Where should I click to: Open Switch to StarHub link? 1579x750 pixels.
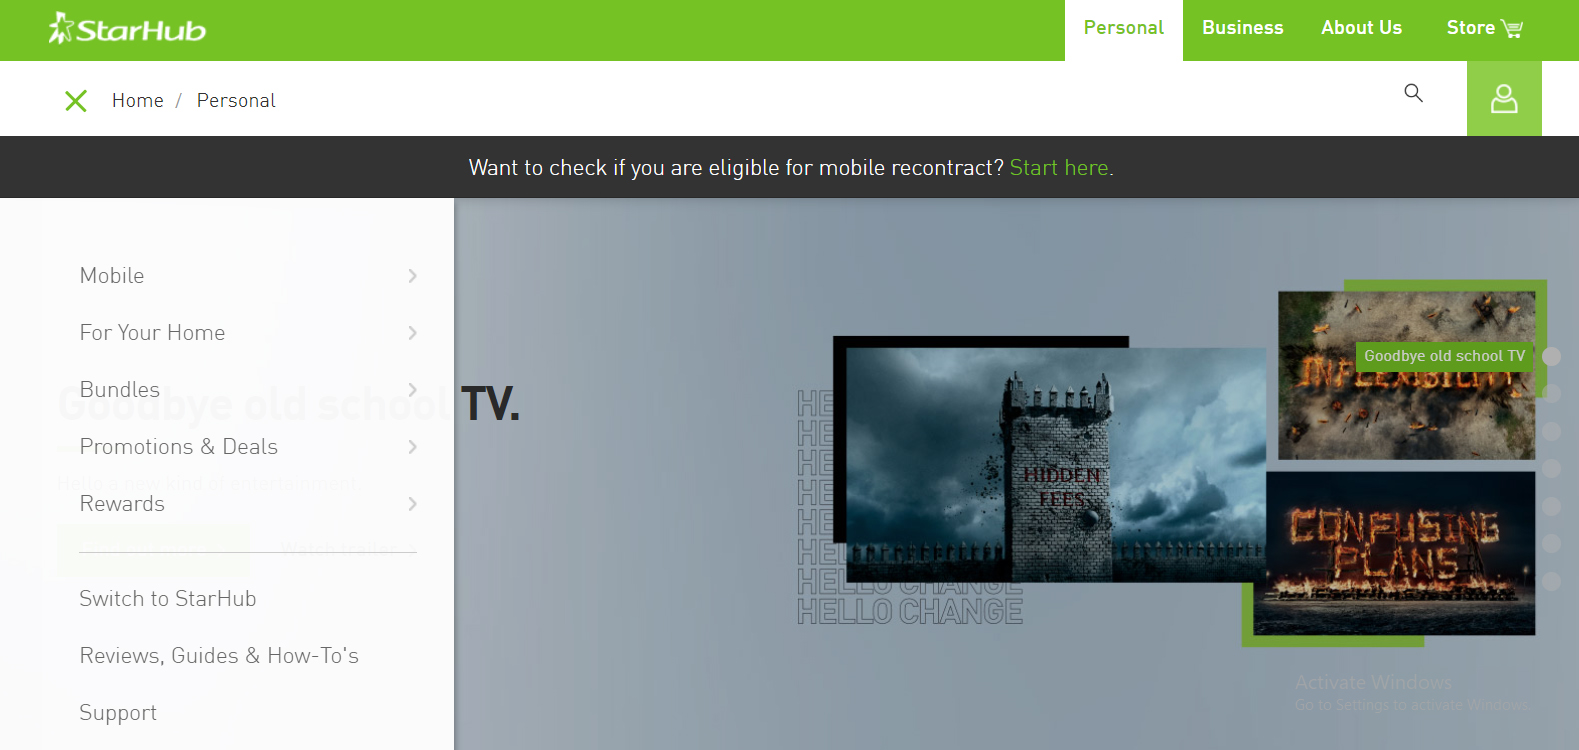click(x=168, y=599)
